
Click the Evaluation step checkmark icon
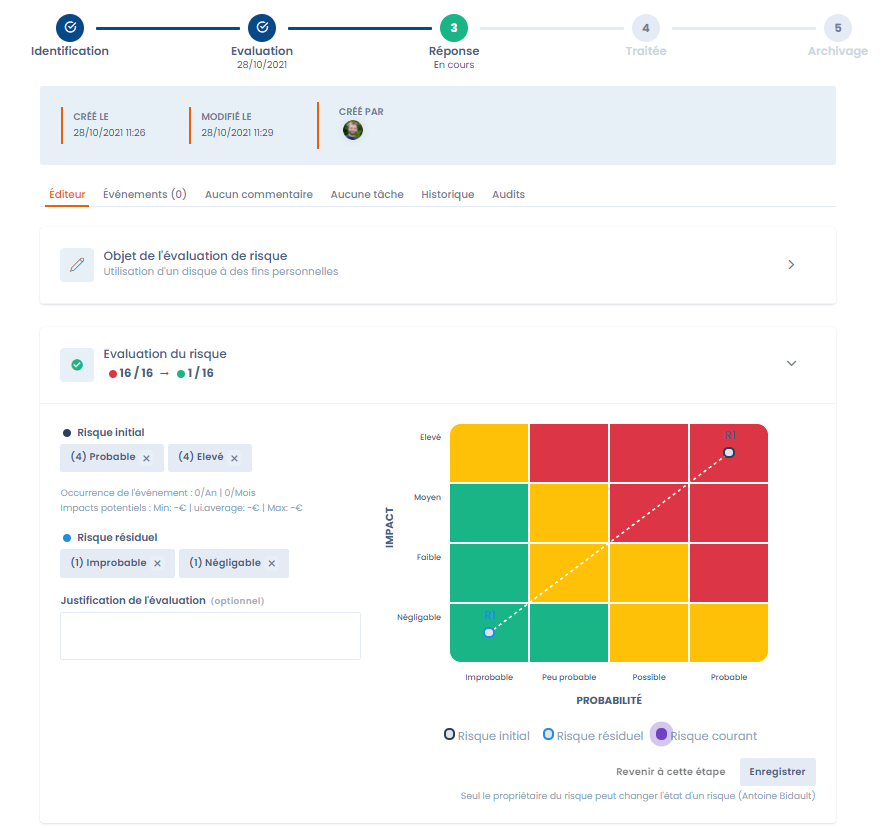(261, 27)
